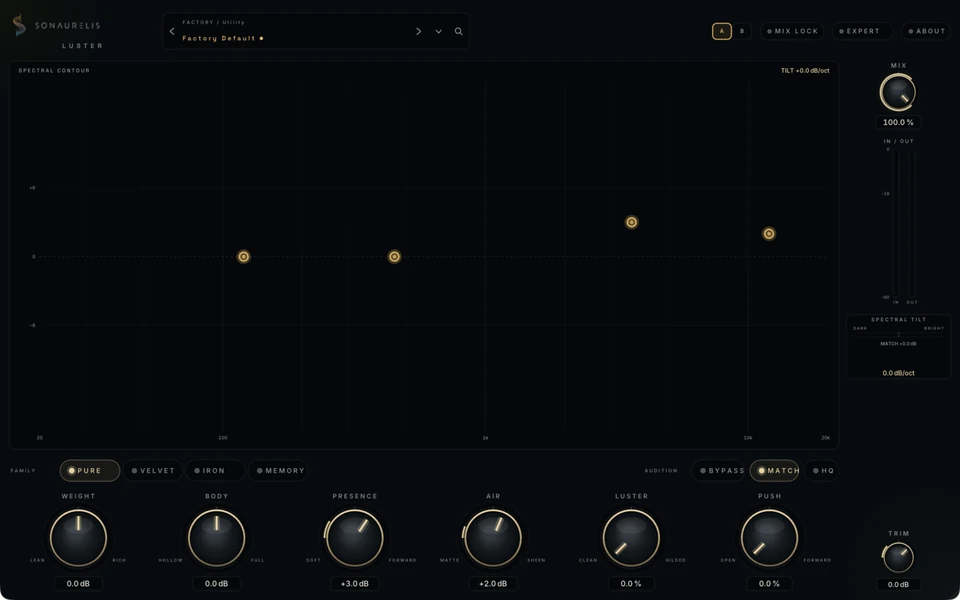The height and width of the screenshot is (600, 960).
Task: Toggle audition BYPASS
Action: (719, 471)
